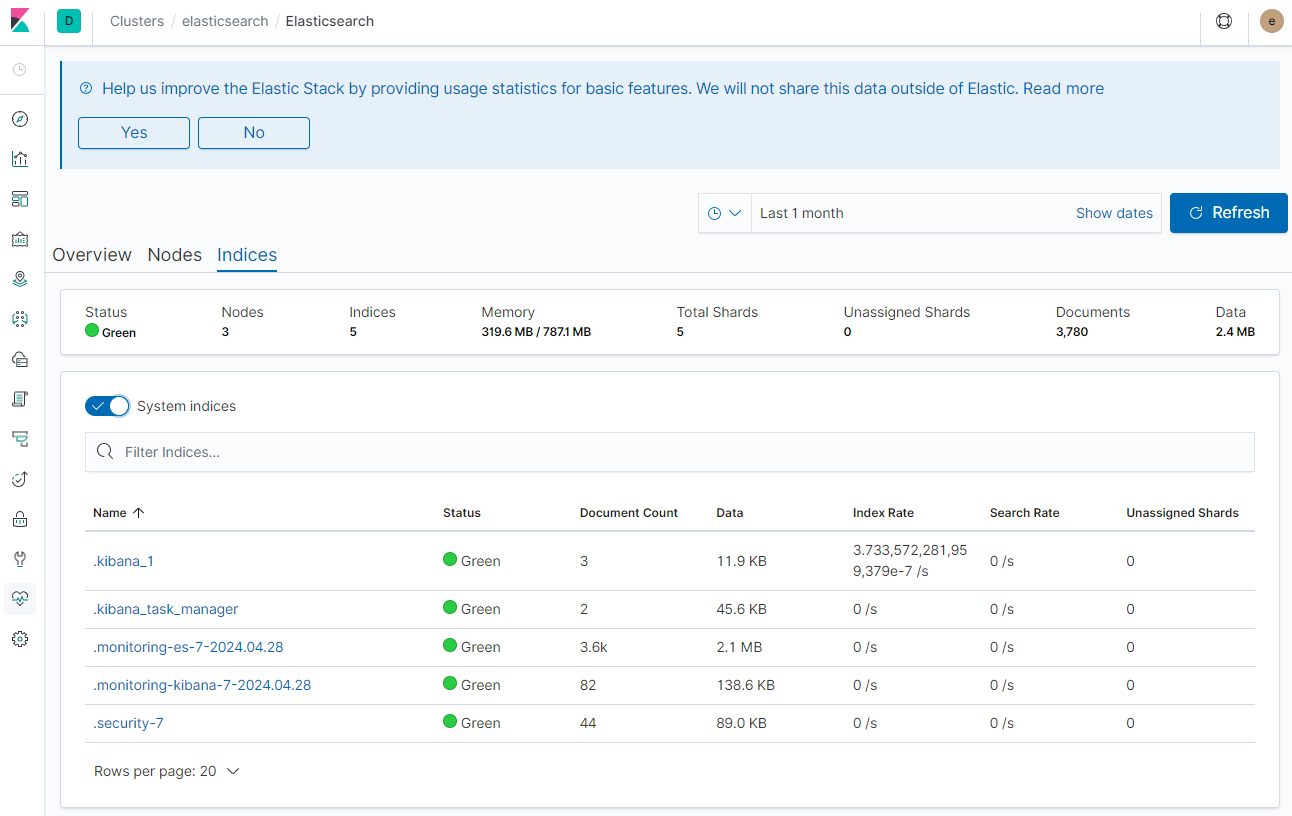Open the Rows per page dropdown
This screenshot has width=1292, height=816.
(167, 771)
